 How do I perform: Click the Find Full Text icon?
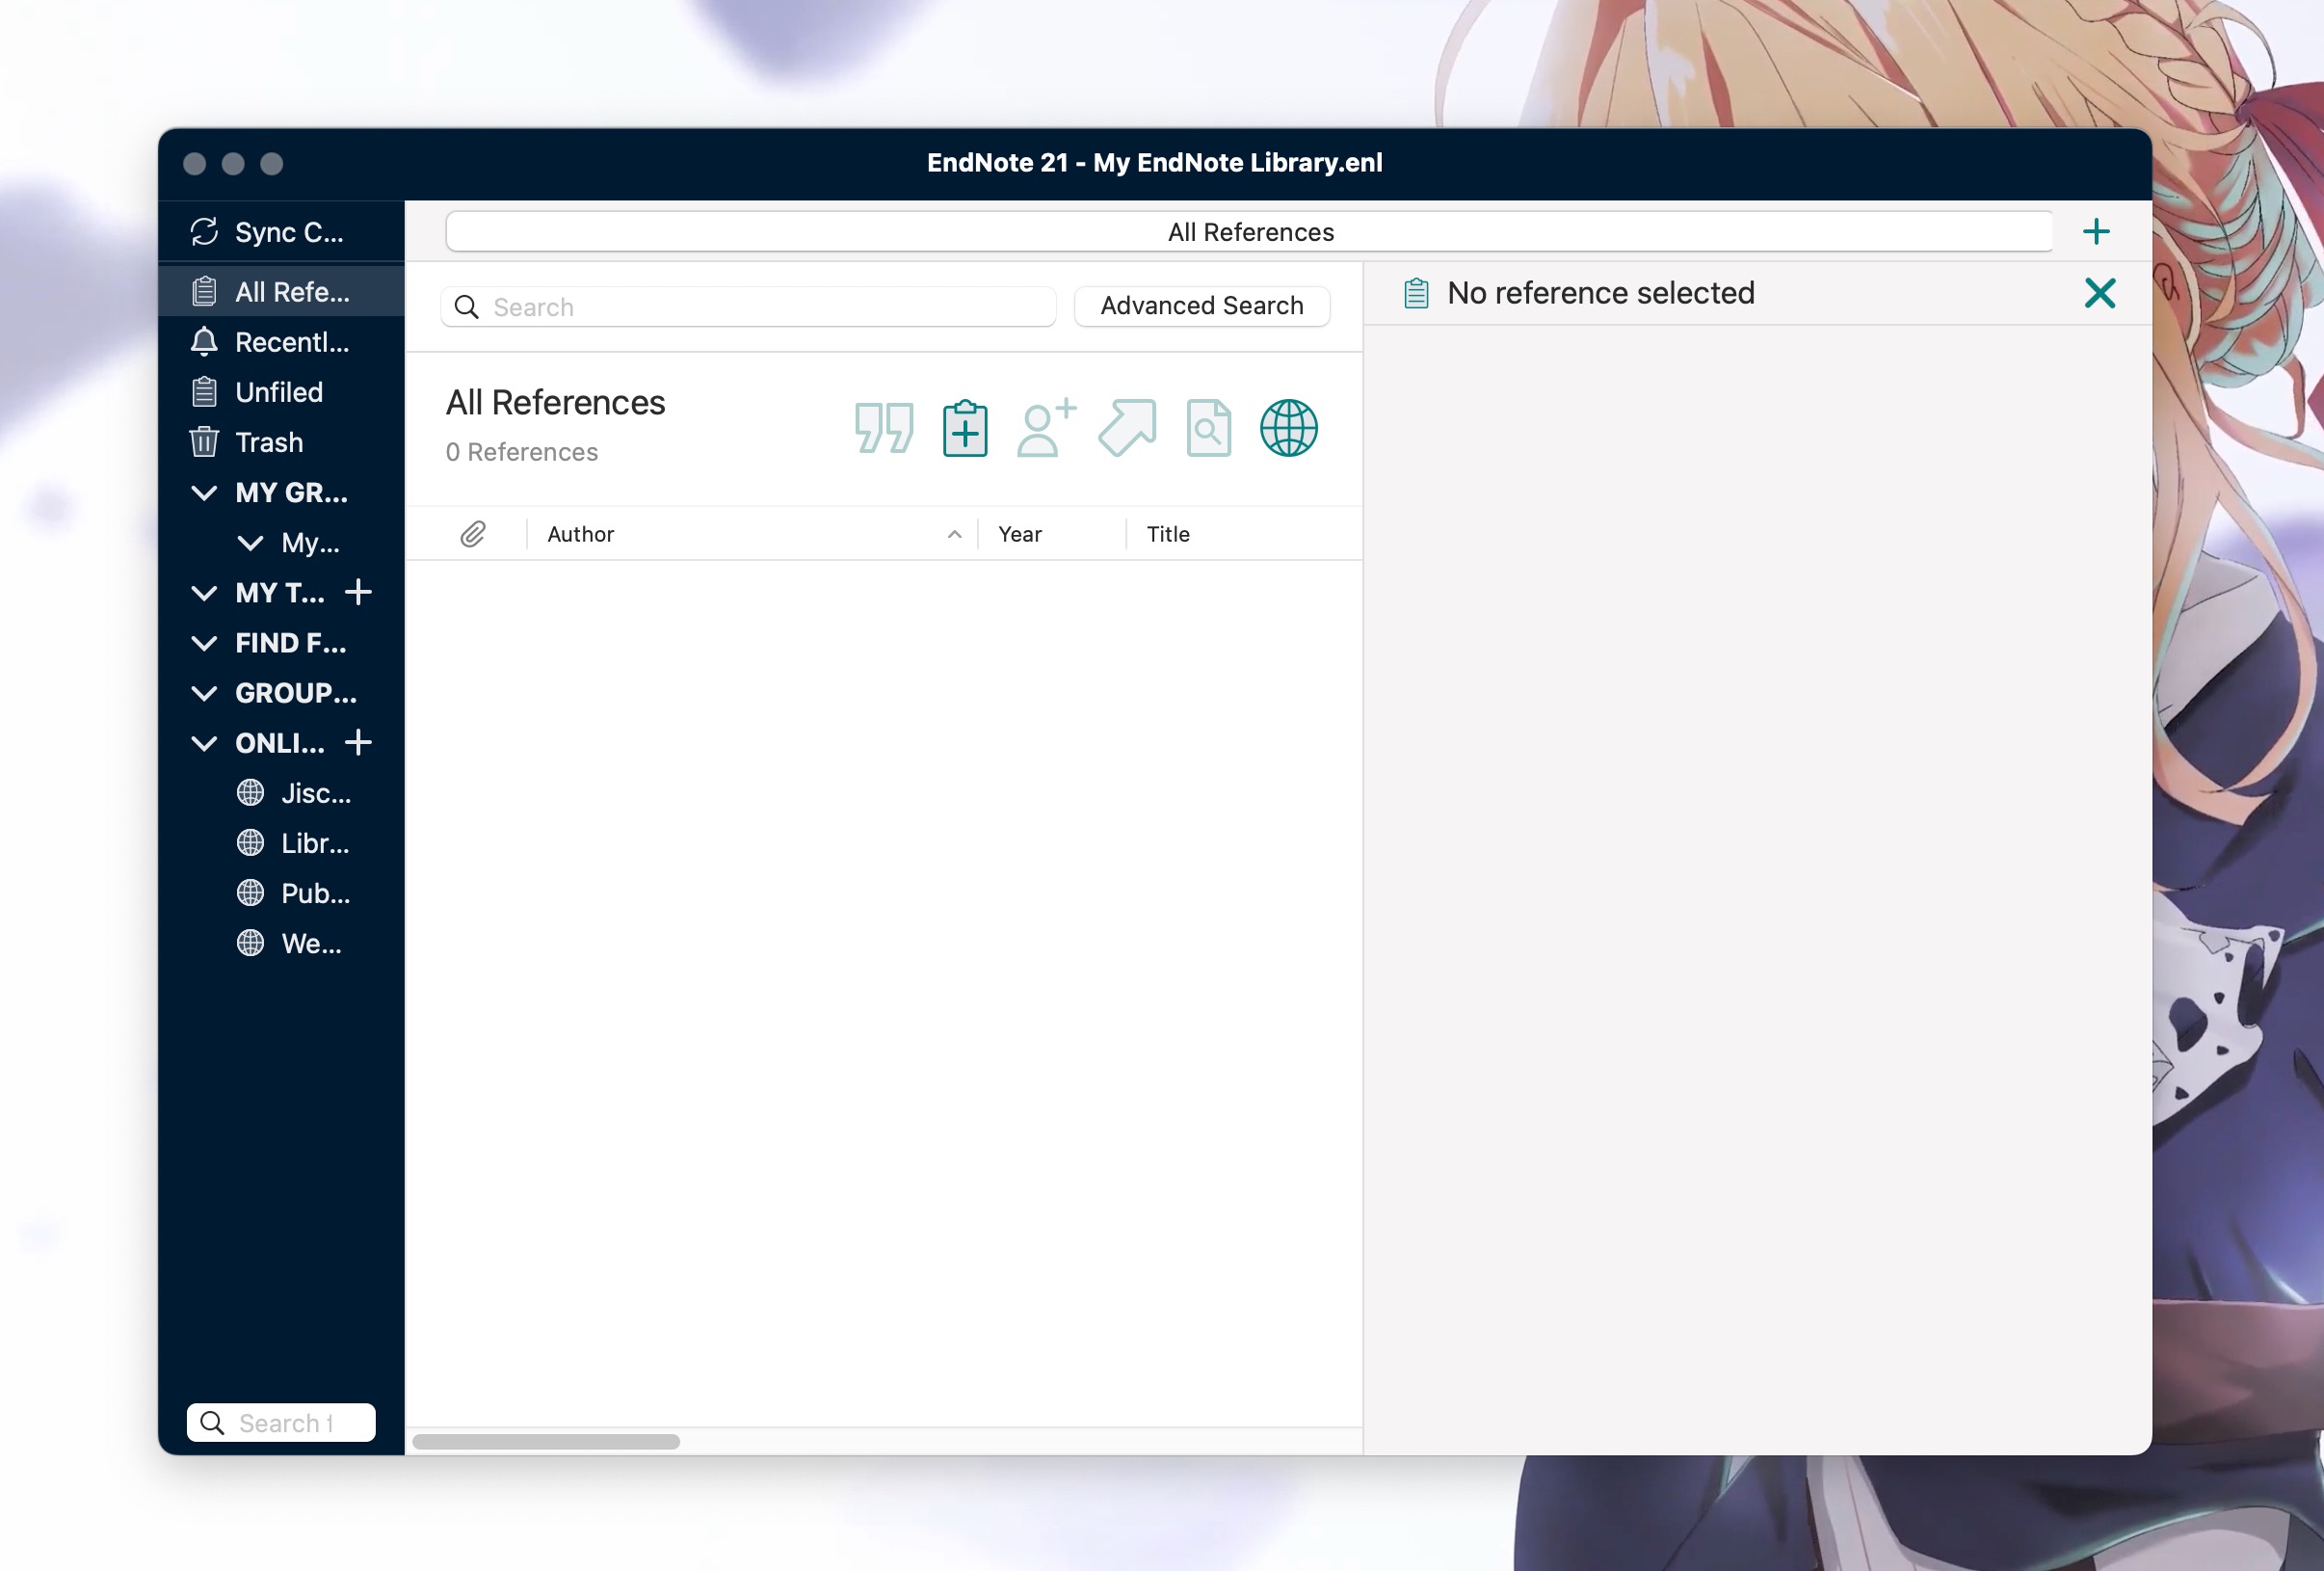point(1209,426)
